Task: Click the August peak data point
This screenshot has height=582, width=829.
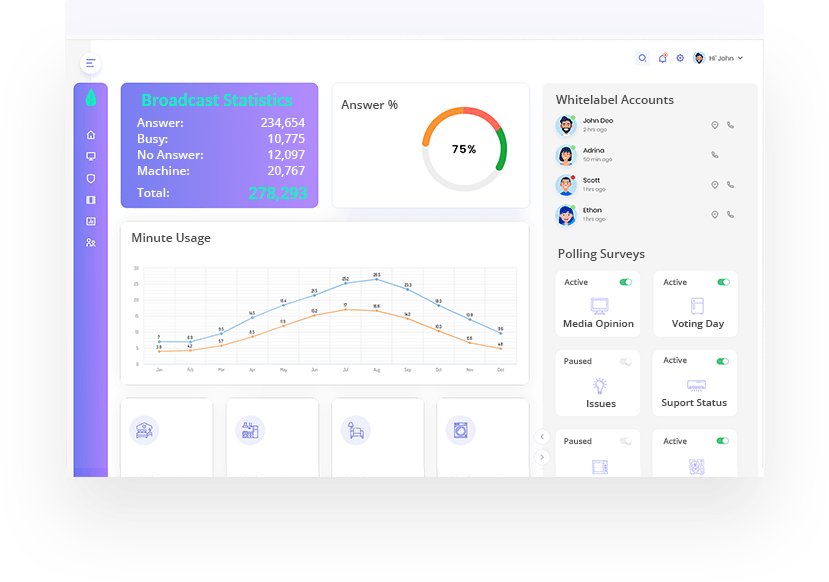Action: 376,279
